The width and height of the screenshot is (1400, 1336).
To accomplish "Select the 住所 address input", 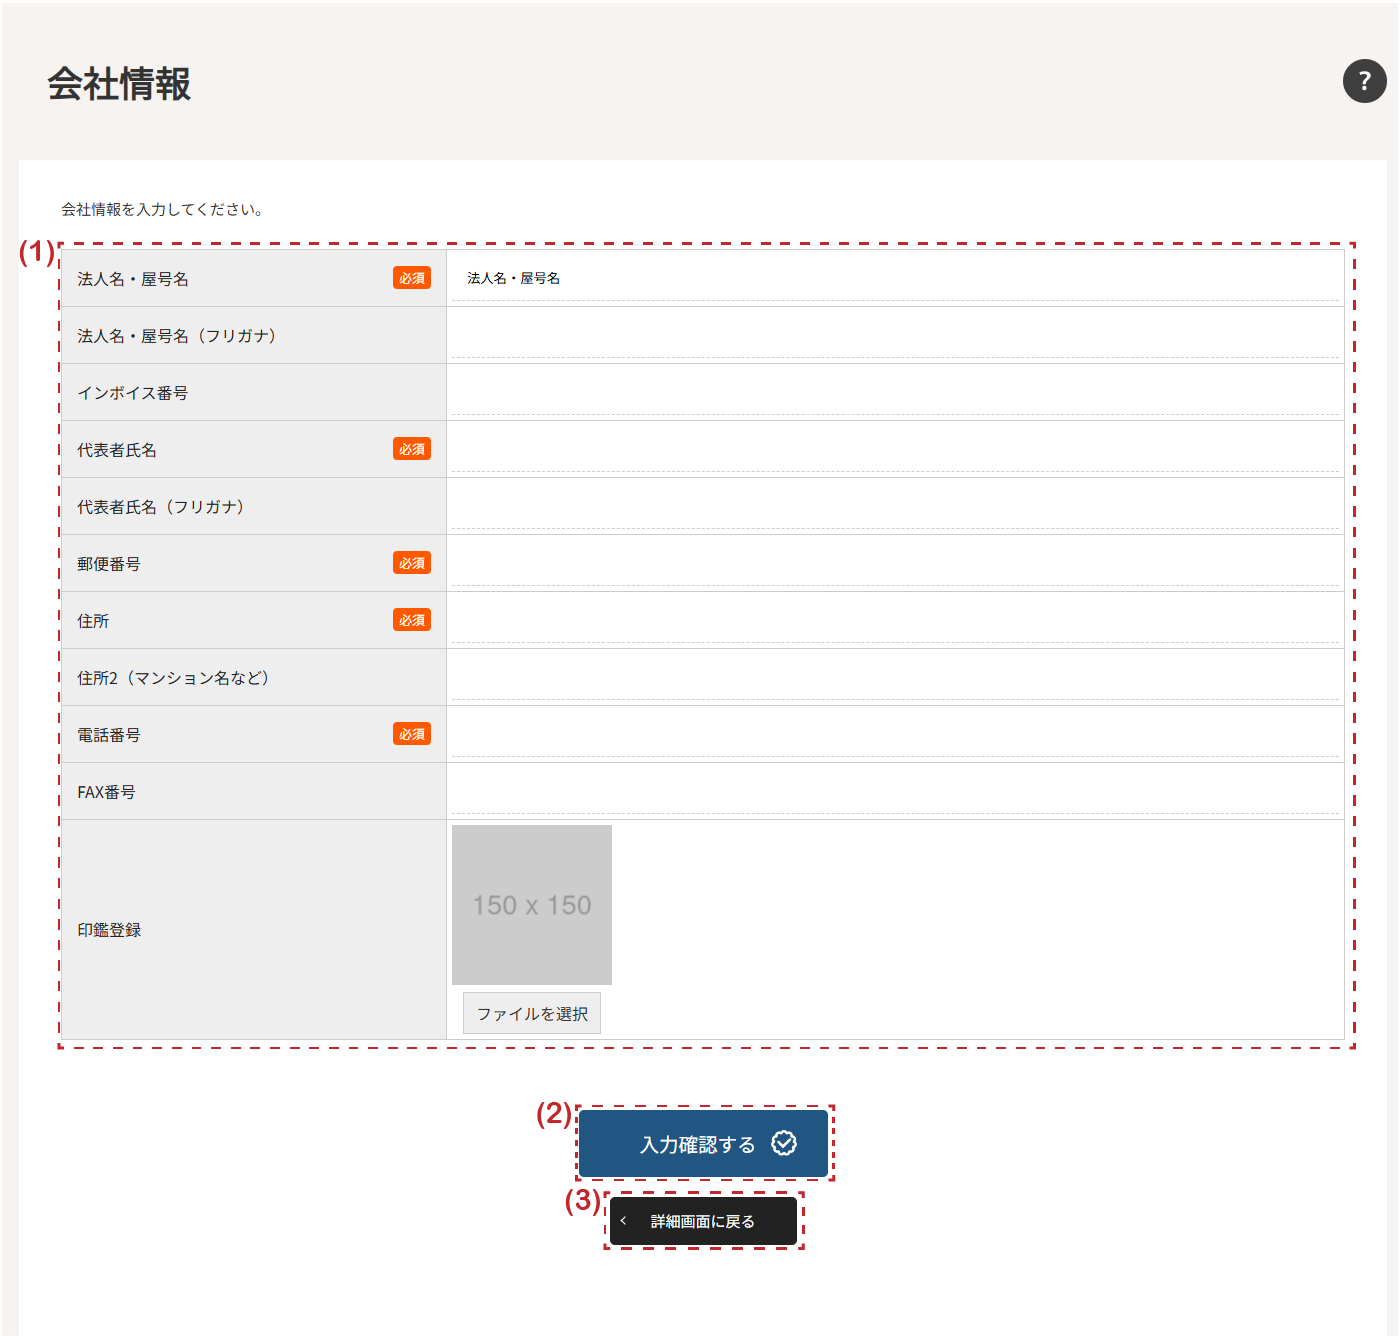I will coord(894,621).
